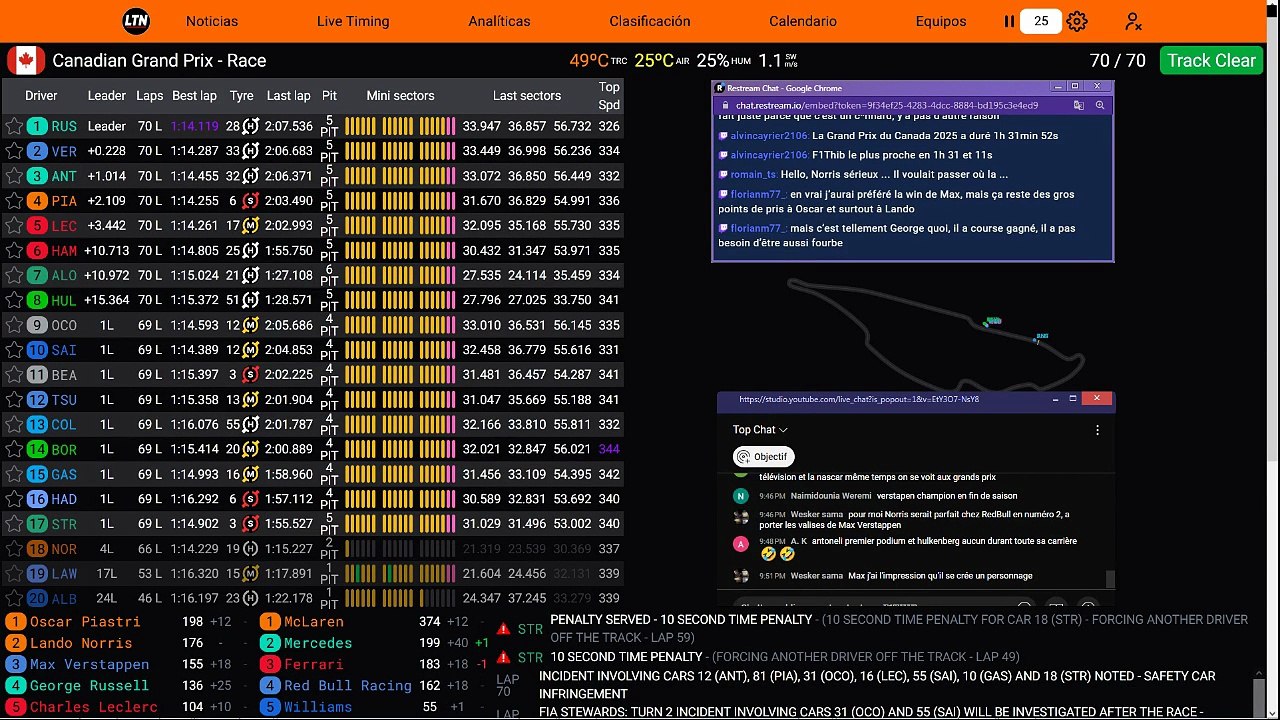Screen dimensions: 1280x720
Task: Click Restream Chat window favicon
Action: (719, 88)
